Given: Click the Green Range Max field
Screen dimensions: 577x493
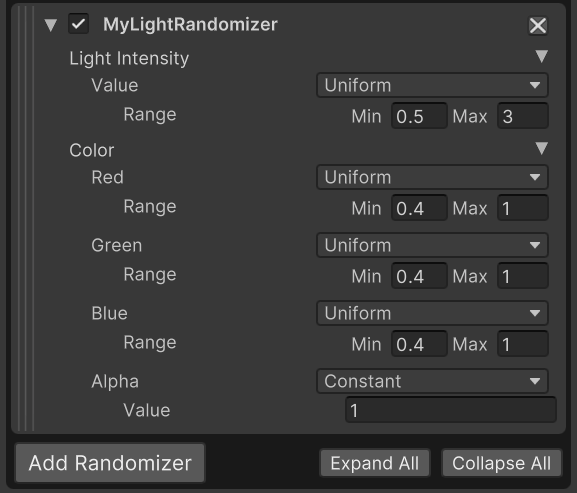Looking at the screenshot, I should (523, 276).
